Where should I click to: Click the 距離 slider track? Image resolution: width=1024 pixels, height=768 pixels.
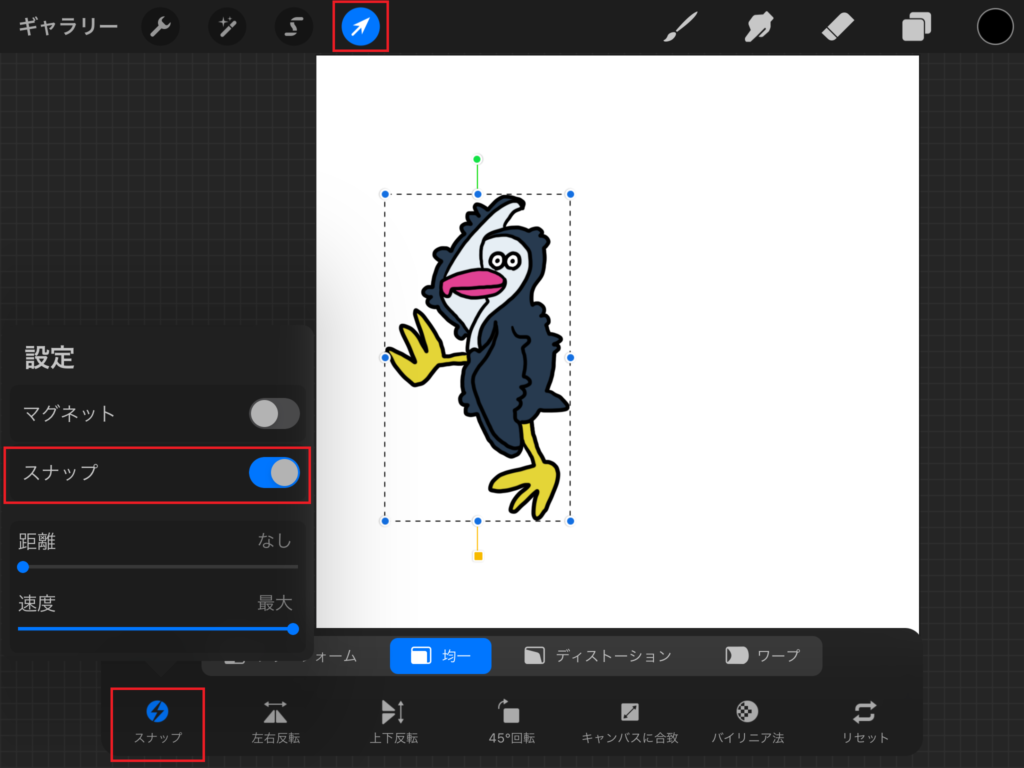(x=158, y=567)
